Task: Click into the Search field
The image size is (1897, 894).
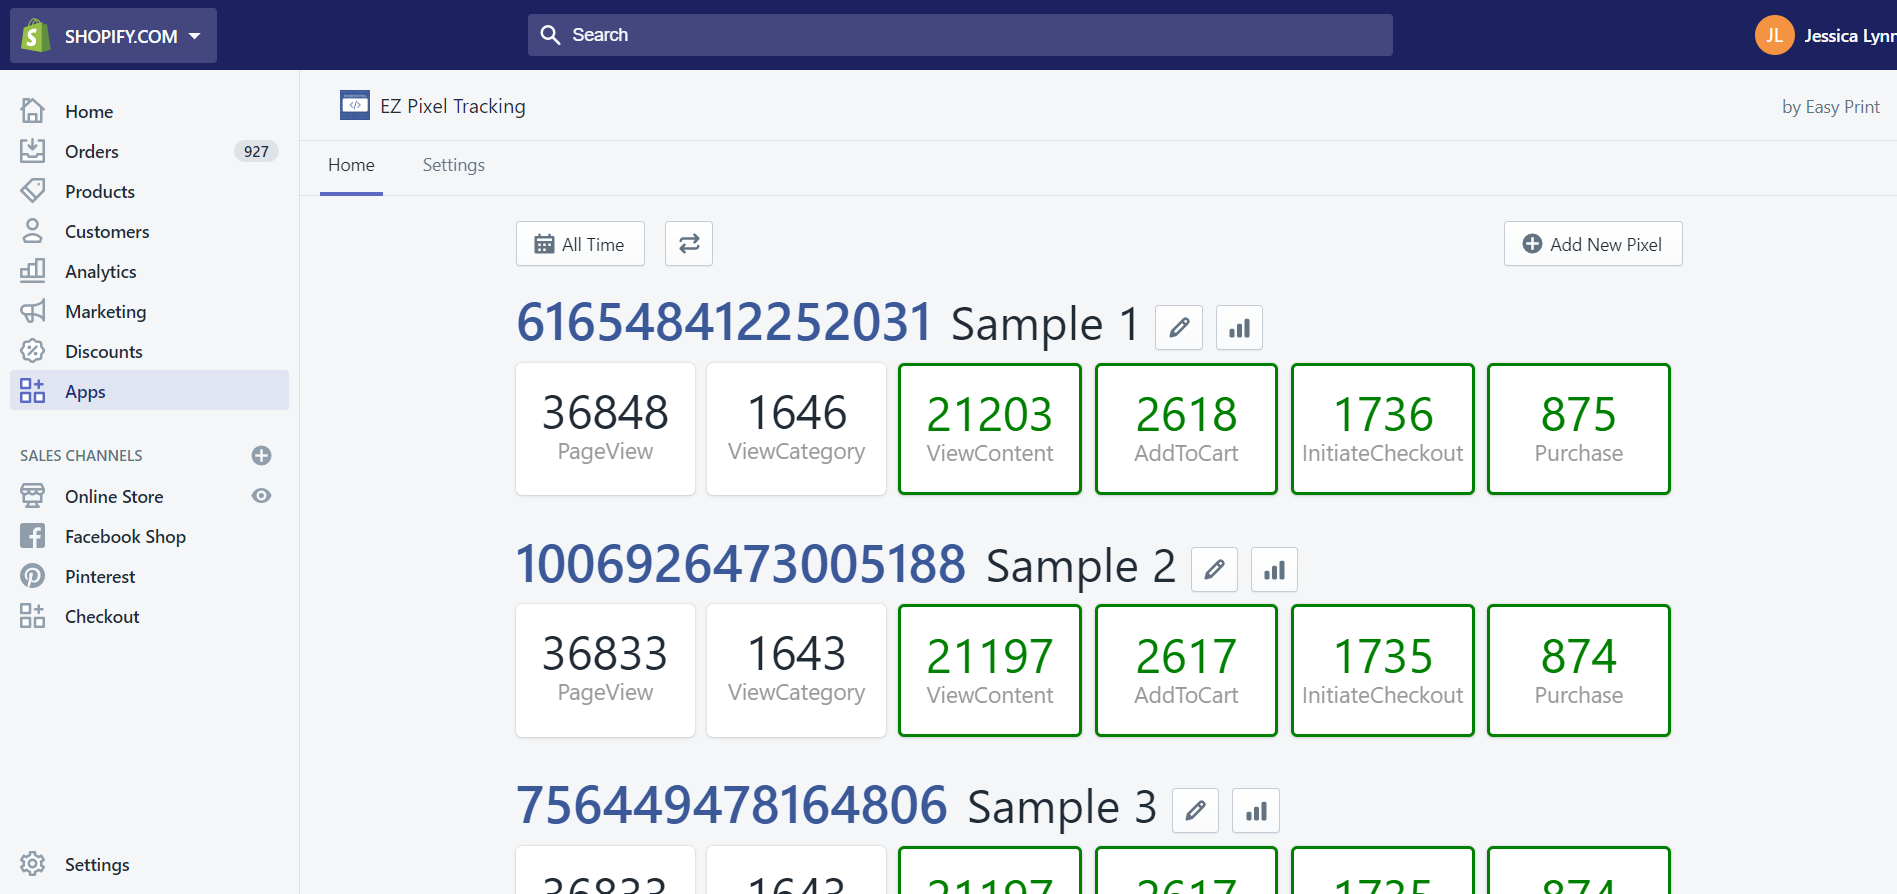Action: pyautogui.click(x=960, y=35)
